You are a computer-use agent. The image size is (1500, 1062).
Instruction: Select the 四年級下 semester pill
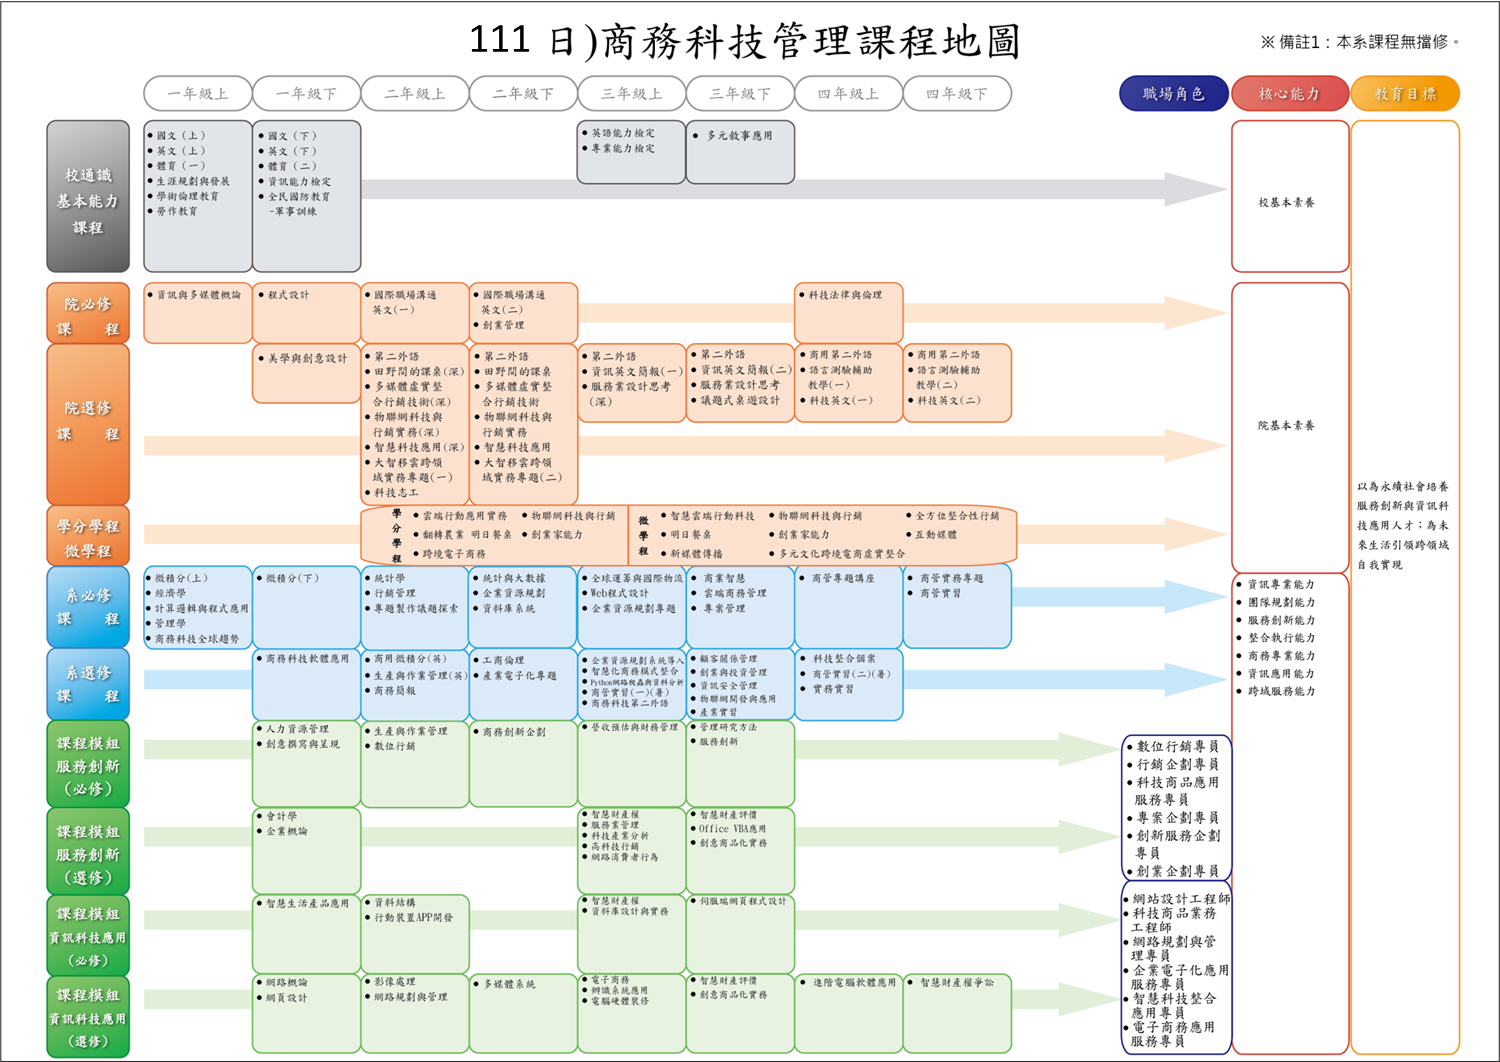coord(956,93)
